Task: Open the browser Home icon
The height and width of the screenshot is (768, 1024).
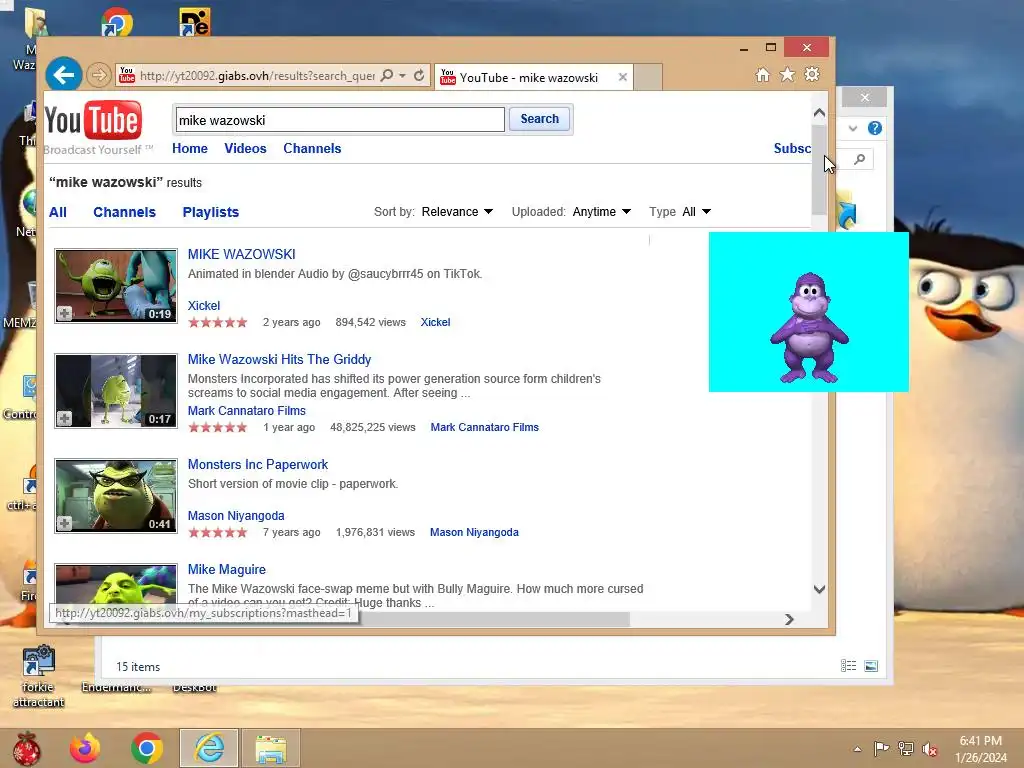Action: click(x=762, y=75)
